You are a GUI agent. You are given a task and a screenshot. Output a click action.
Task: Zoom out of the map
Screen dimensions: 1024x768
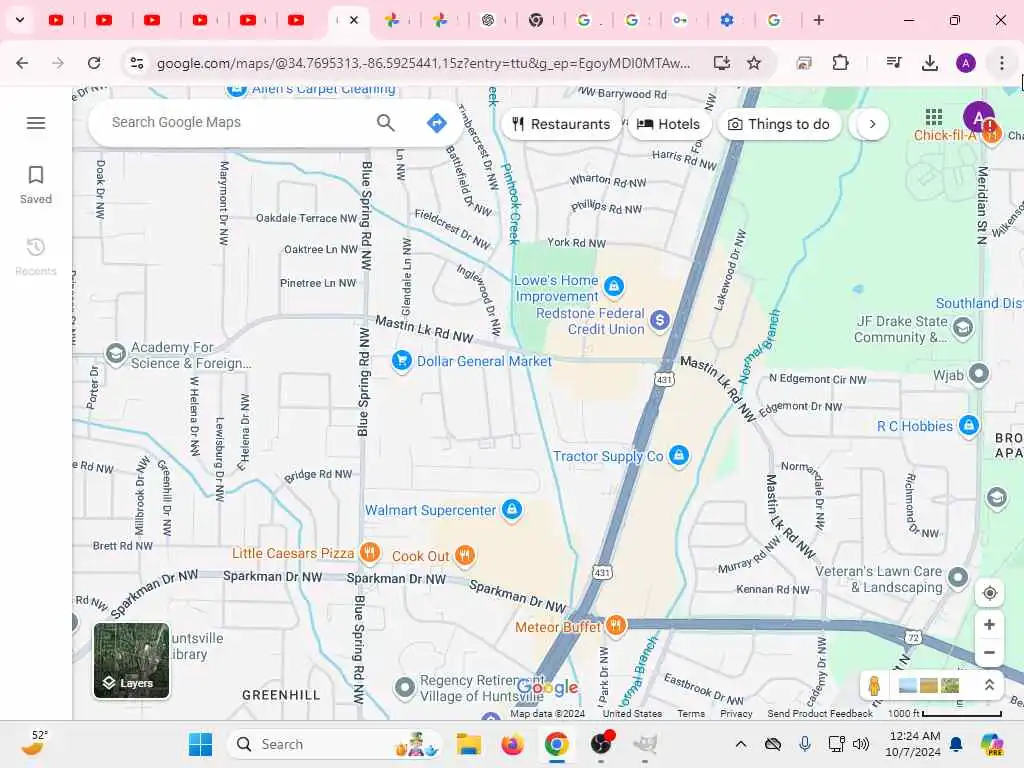point(989,652)
